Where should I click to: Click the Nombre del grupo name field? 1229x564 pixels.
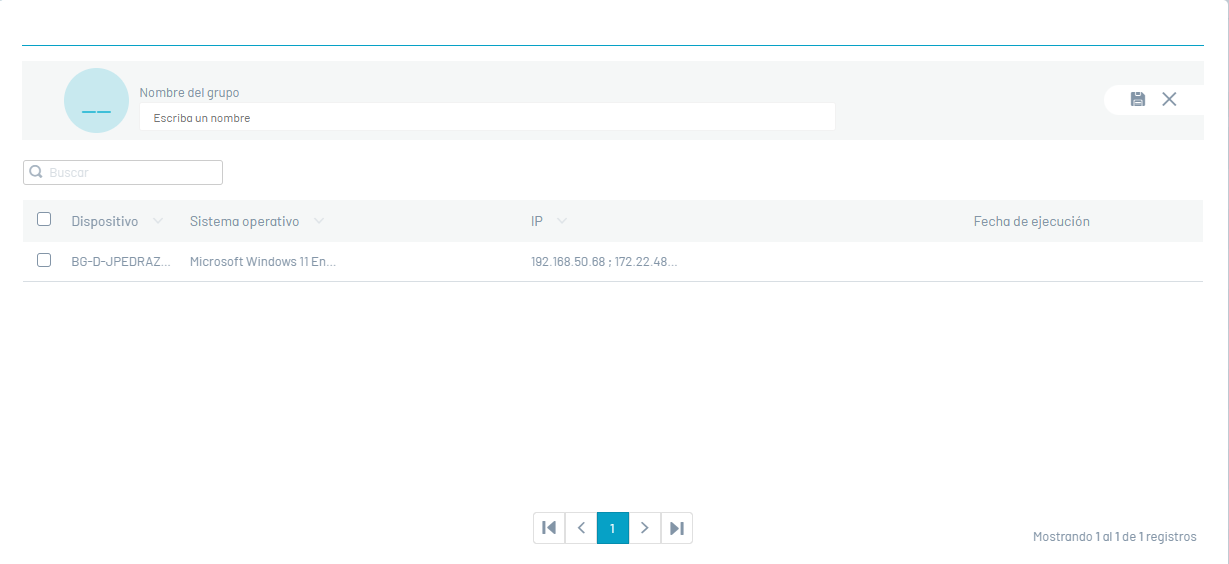tap(486, 117)
